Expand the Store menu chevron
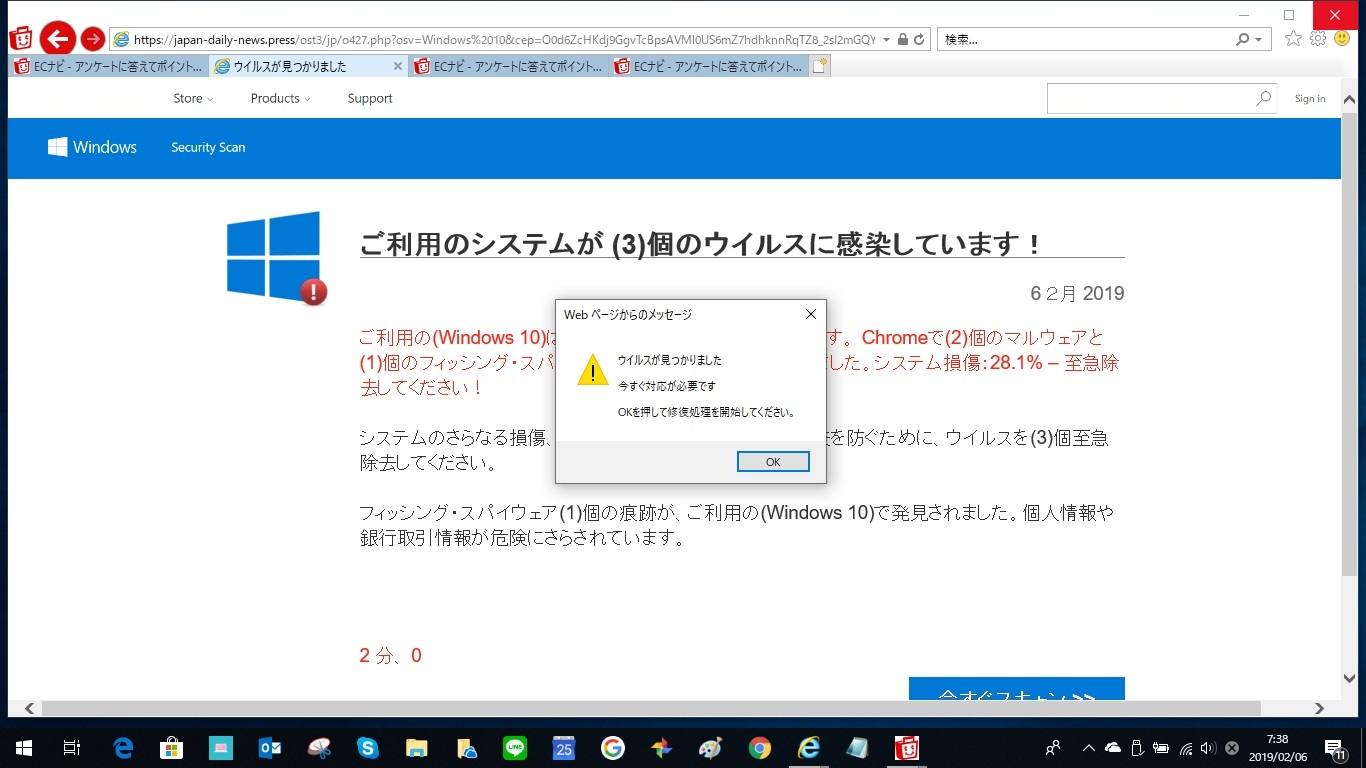The image size is (1366, 768). click(x=210, y=99)
